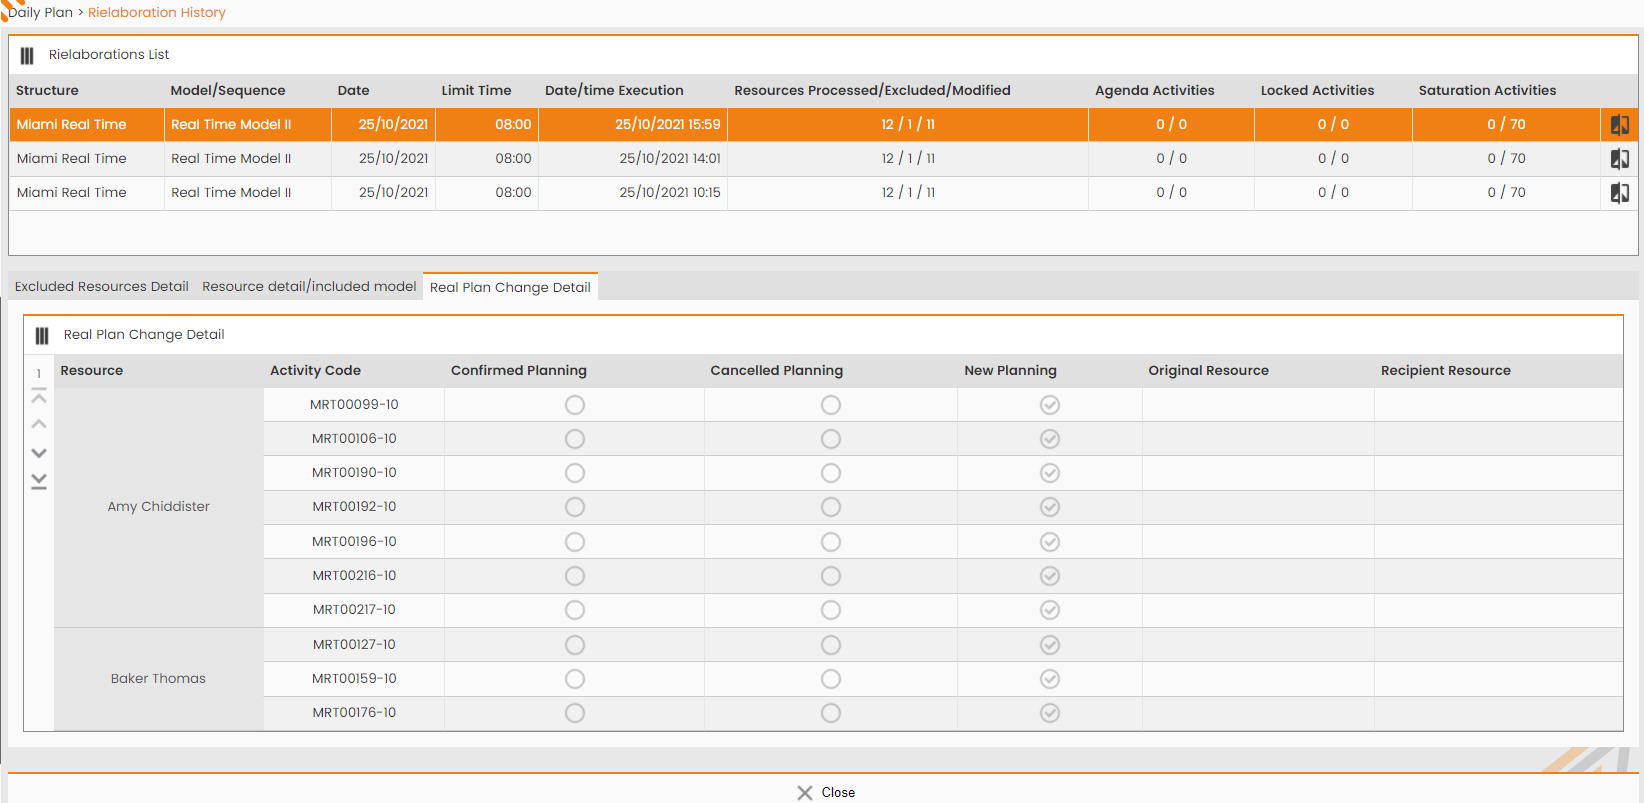Toggle Cancelled Planning for MRT00190-10
Viewport: 1644px width, 803px height.
pos(831,473)
